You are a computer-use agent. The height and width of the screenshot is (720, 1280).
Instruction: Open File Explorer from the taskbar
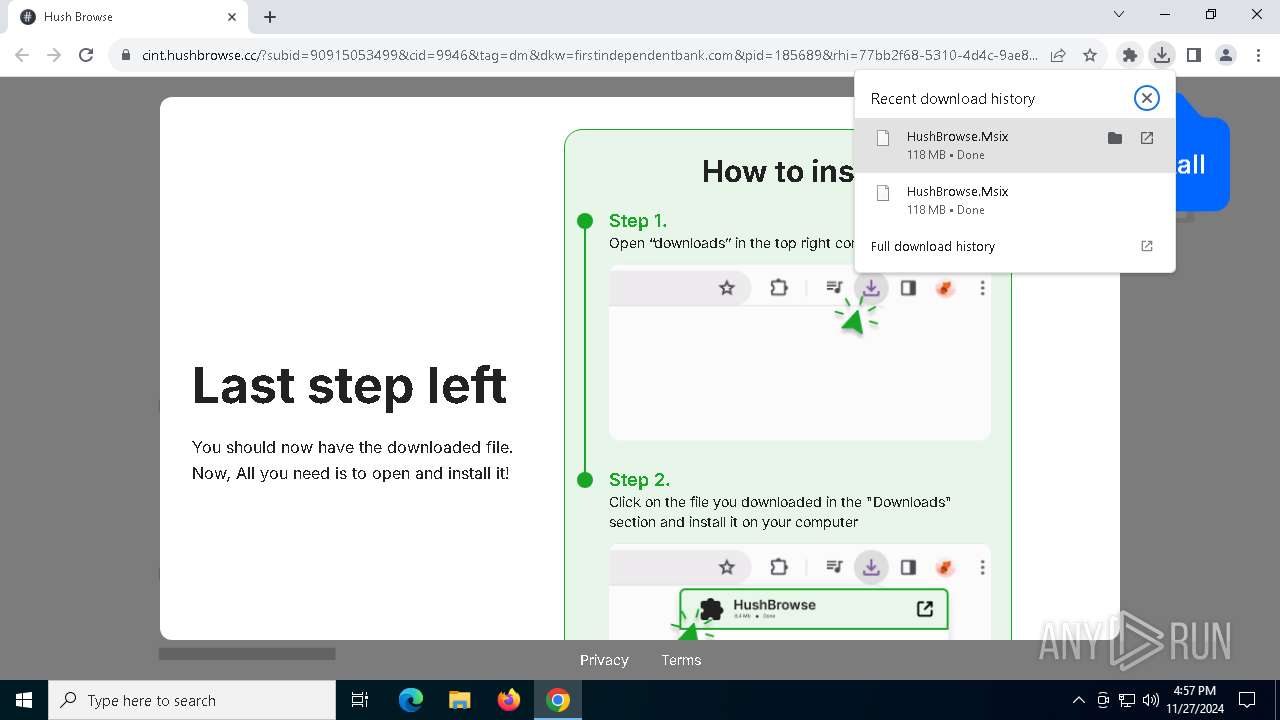(459, 700)
